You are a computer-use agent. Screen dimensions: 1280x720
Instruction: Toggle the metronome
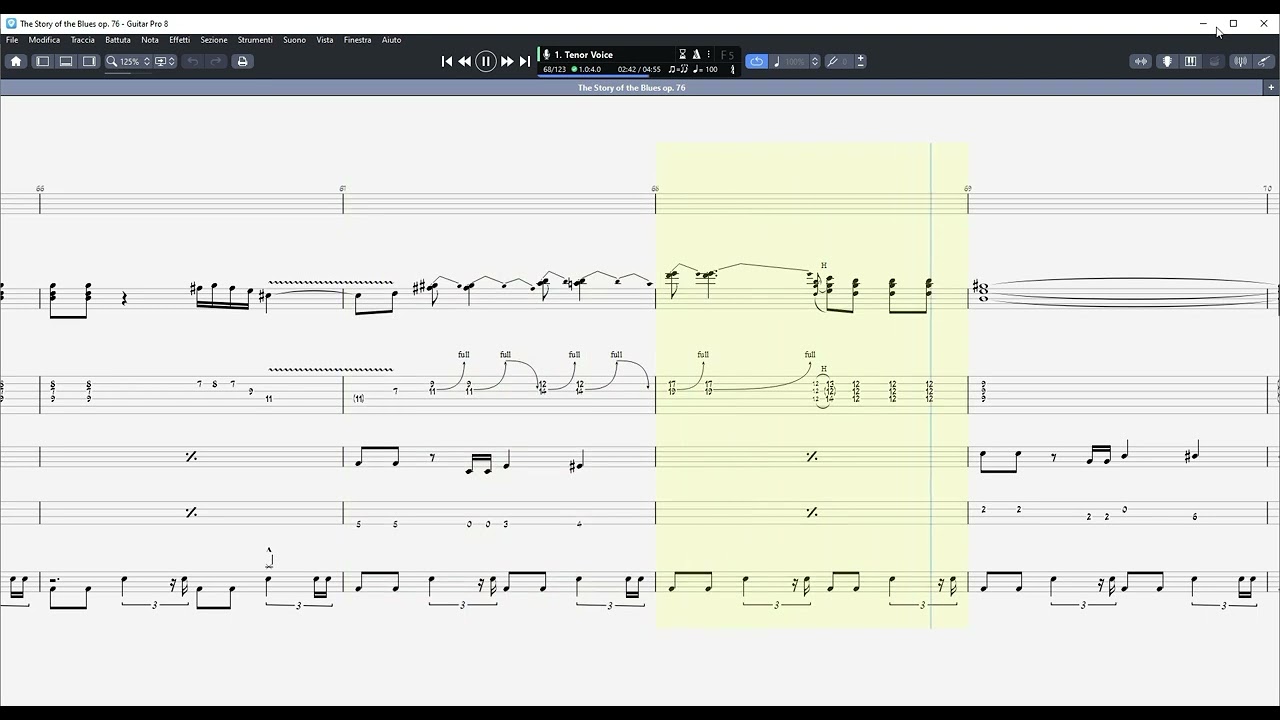coord(696,55)
